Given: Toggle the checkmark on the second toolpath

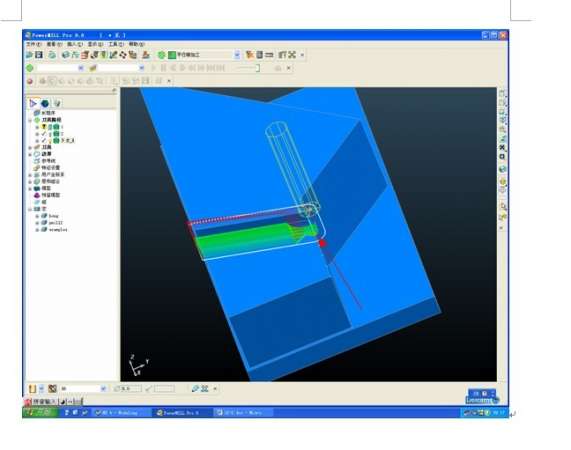Looking at the screenshot, I should pyautogui.click(x=44, y=134).
